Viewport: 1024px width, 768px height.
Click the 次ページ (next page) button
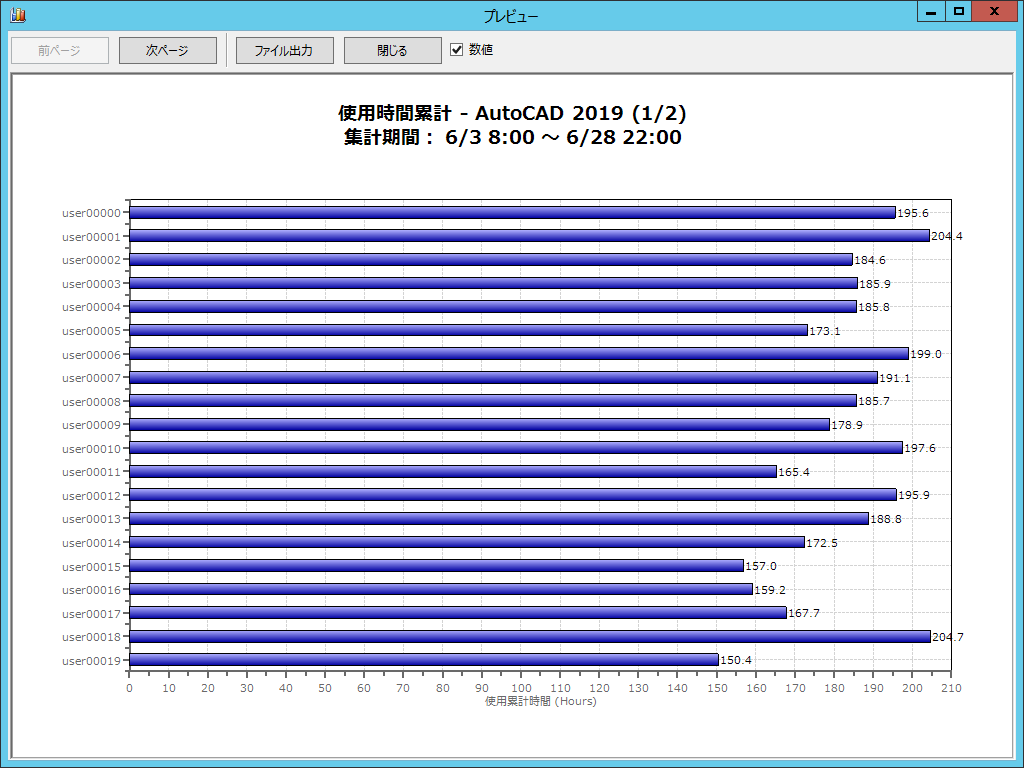click(167, 50)
